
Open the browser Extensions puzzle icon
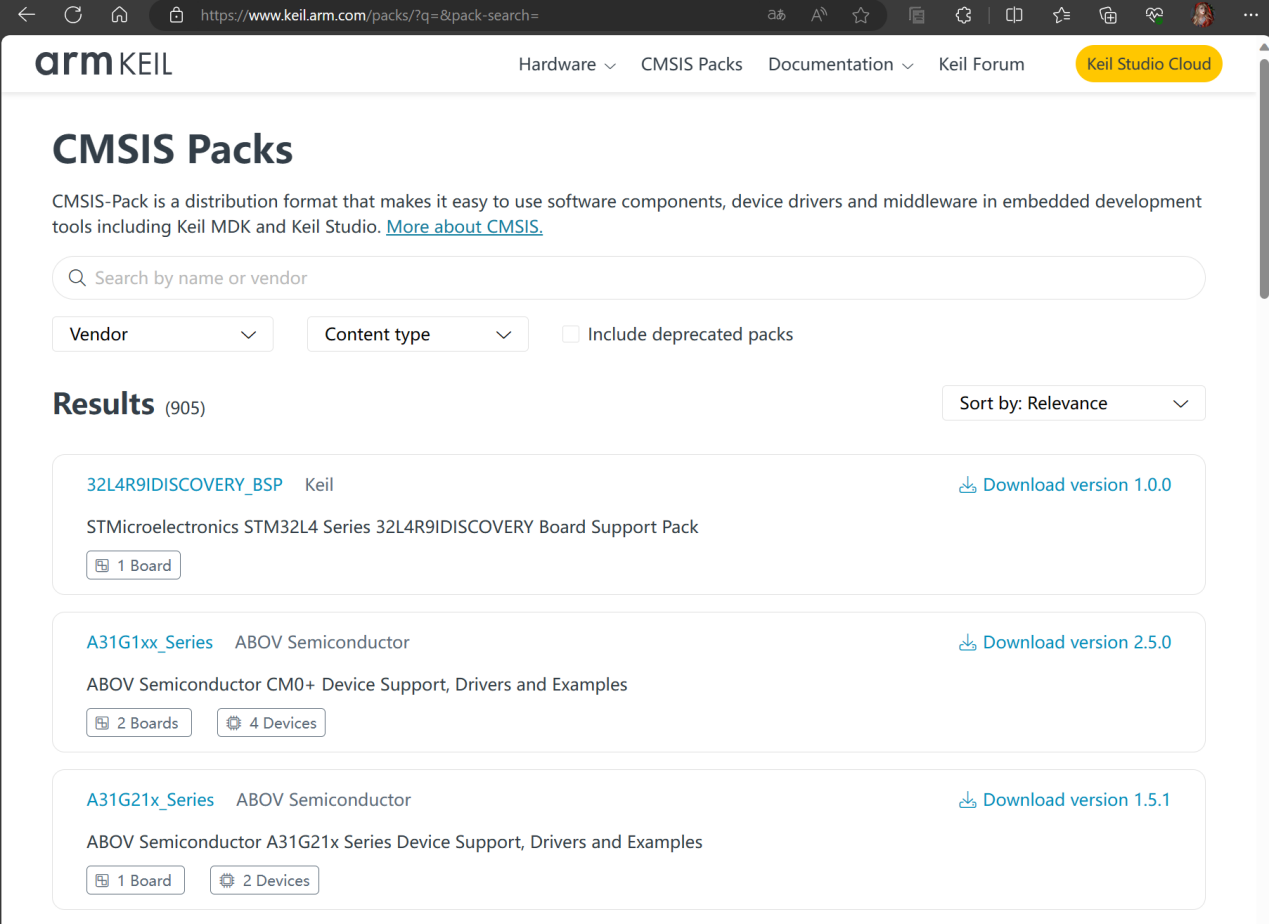click(x=964, y=15)
